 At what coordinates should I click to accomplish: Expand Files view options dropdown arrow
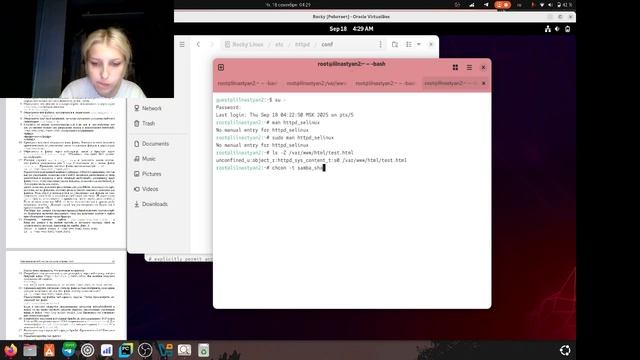tap(419, 44)
